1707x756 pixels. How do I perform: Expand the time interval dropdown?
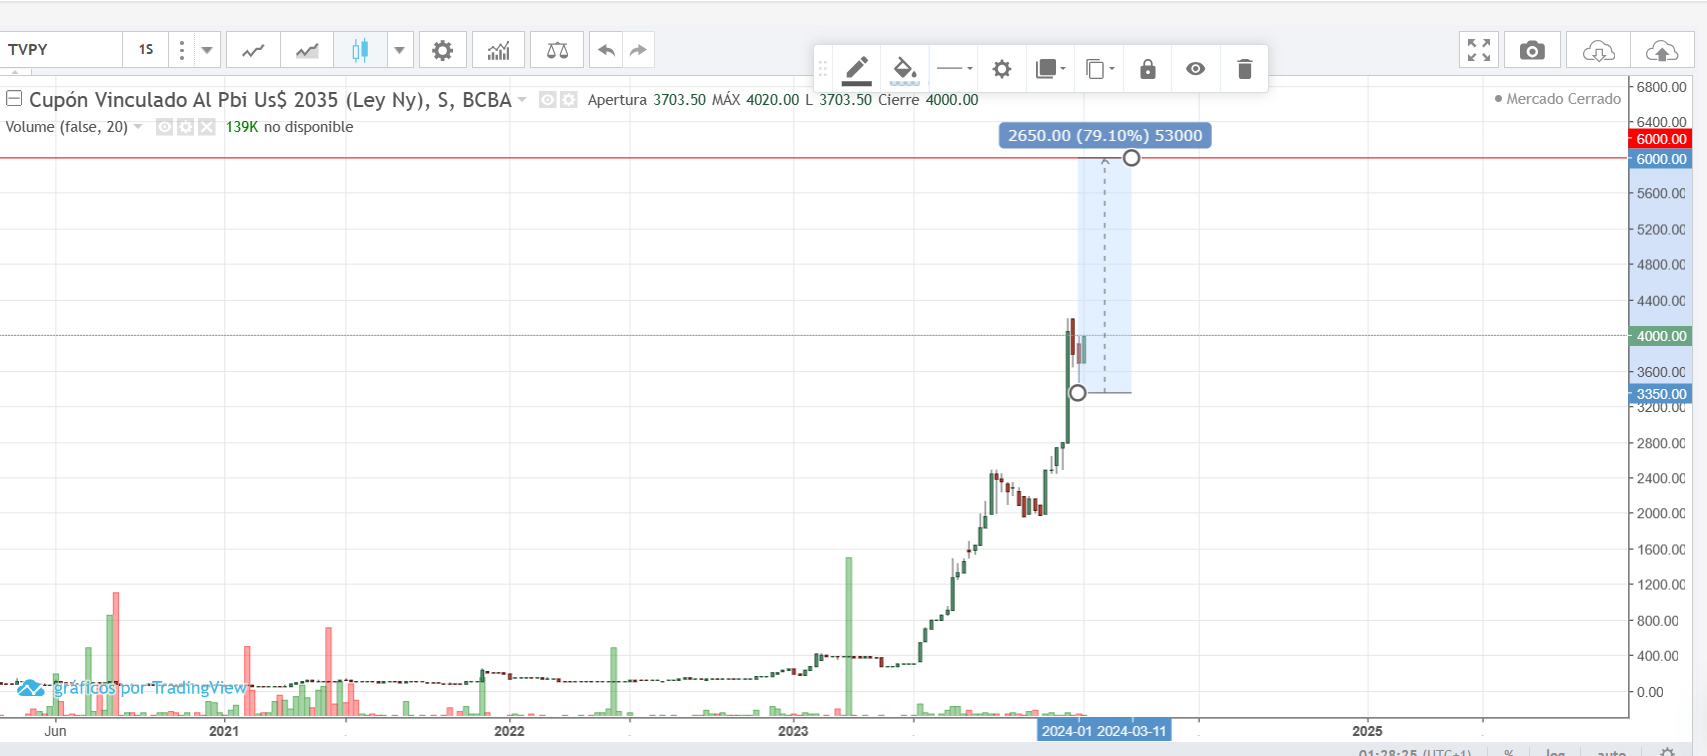click(207, 50)
